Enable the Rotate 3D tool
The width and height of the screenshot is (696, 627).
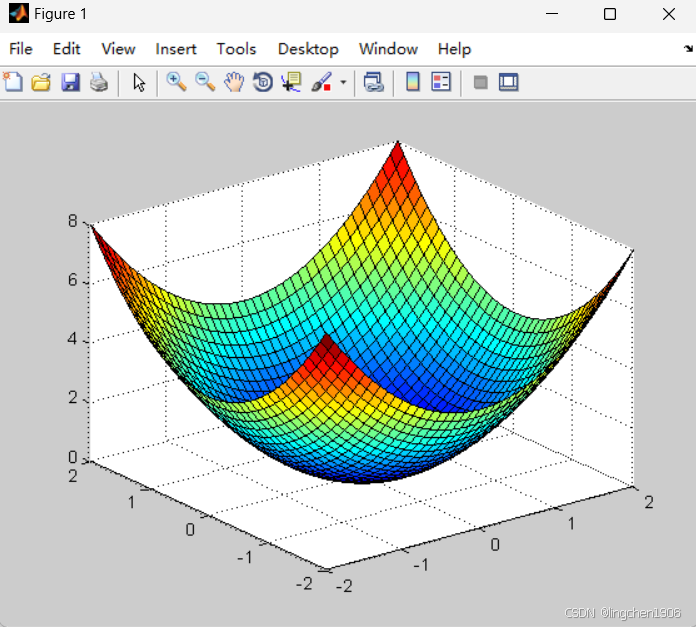(263, 83)
